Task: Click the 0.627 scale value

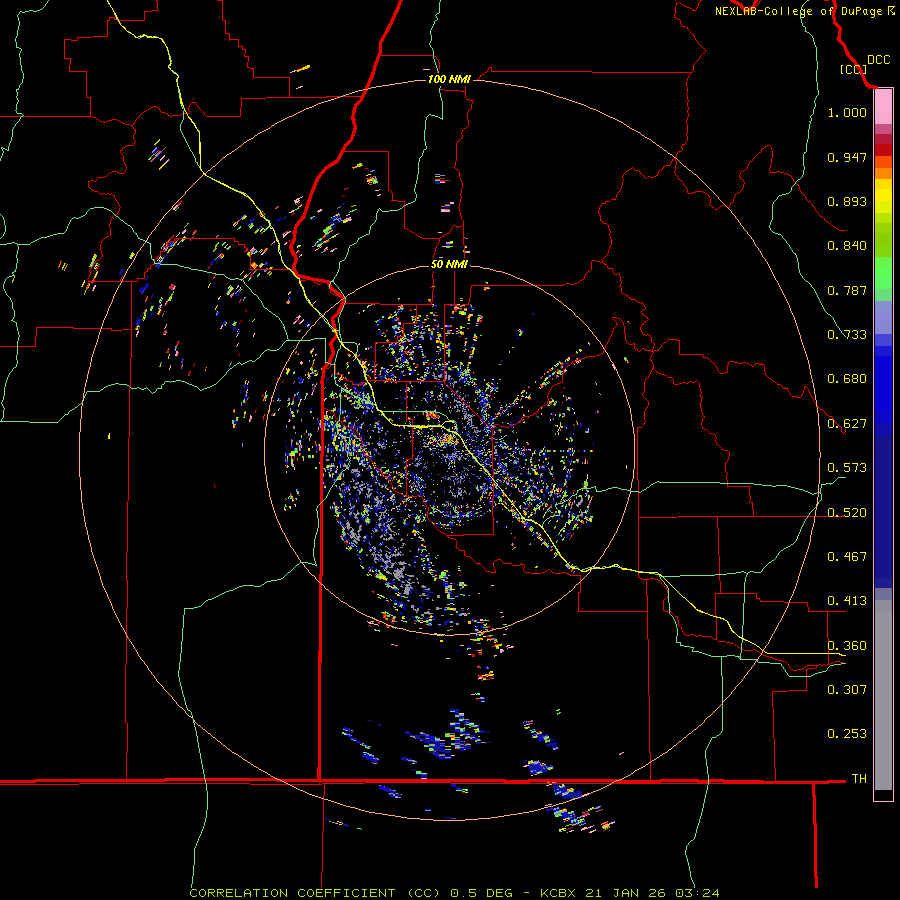Action: click(847, 424)
